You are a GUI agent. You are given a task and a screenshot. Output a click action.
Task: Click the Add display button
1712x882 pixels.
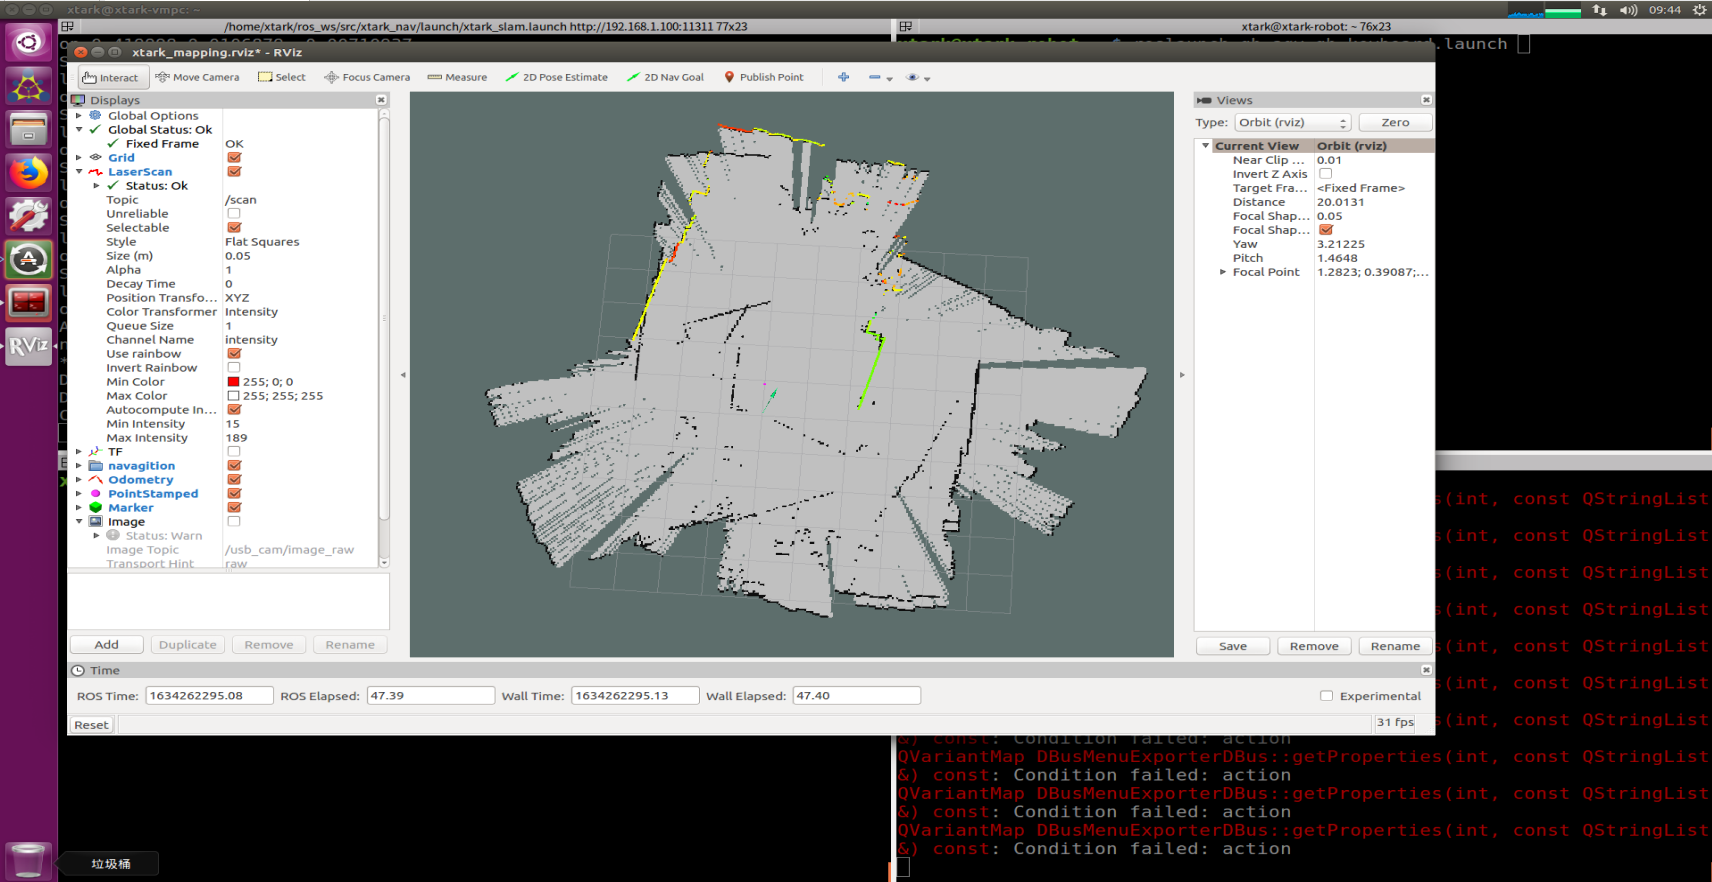coord(106,645)
